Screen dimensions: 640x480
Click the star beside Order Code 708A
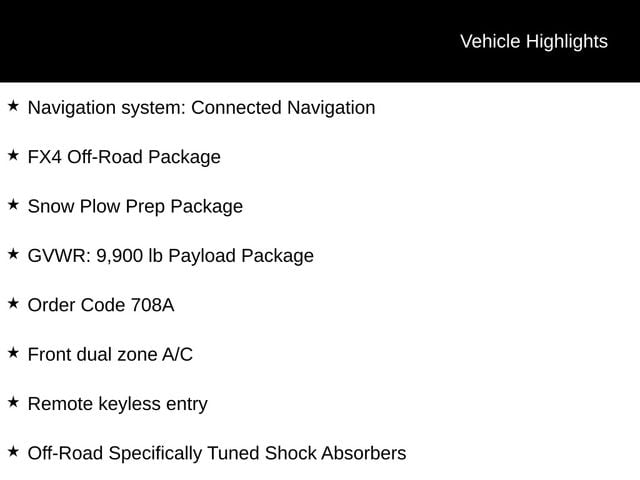(13, 304)
